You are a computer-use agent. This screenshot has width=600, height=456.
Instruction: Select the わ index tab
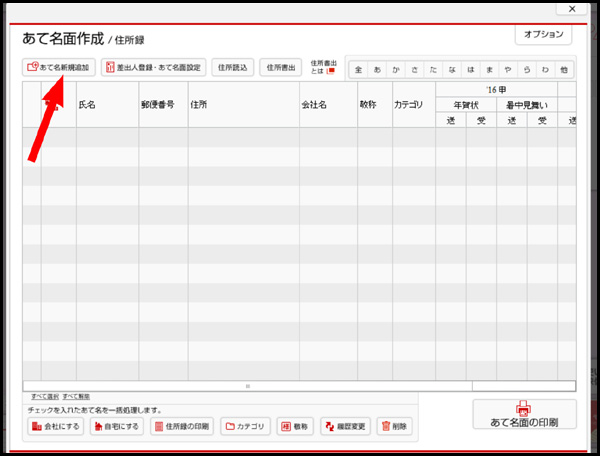546,70
